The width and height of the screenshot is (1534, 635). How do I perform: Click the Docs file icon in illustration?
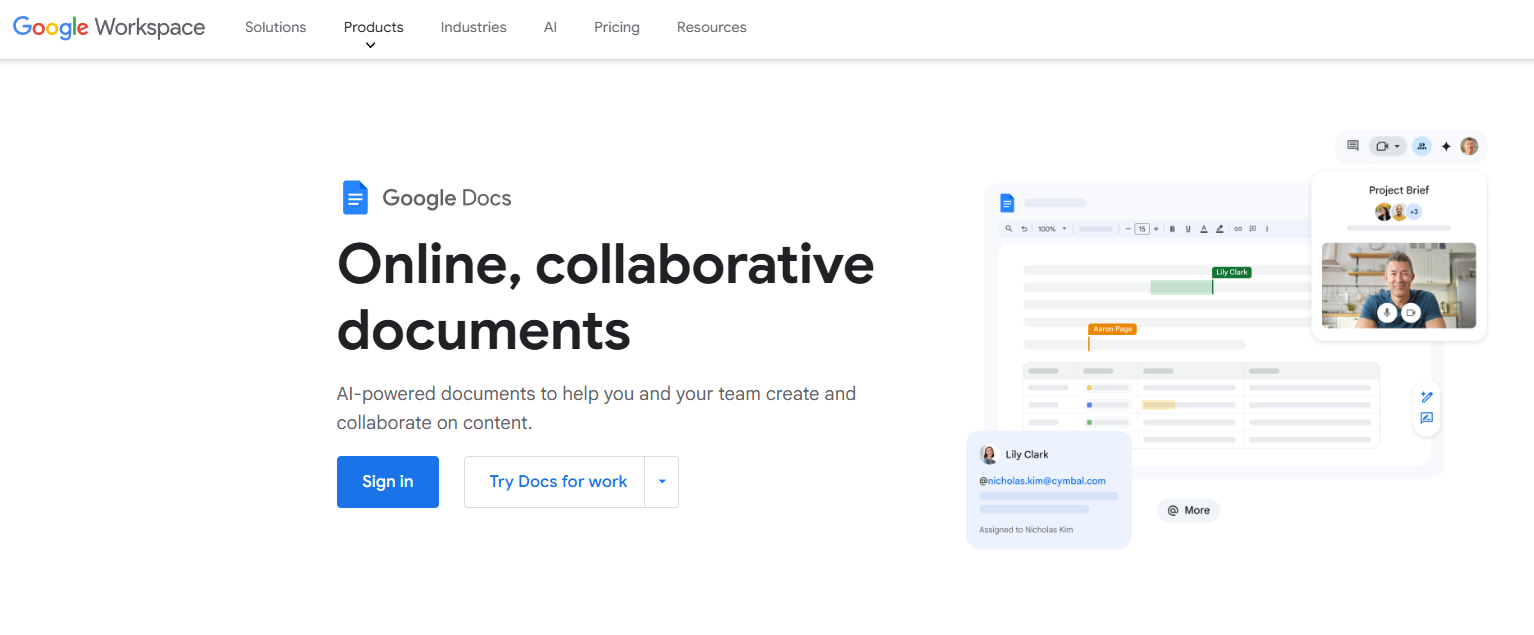1007,203
